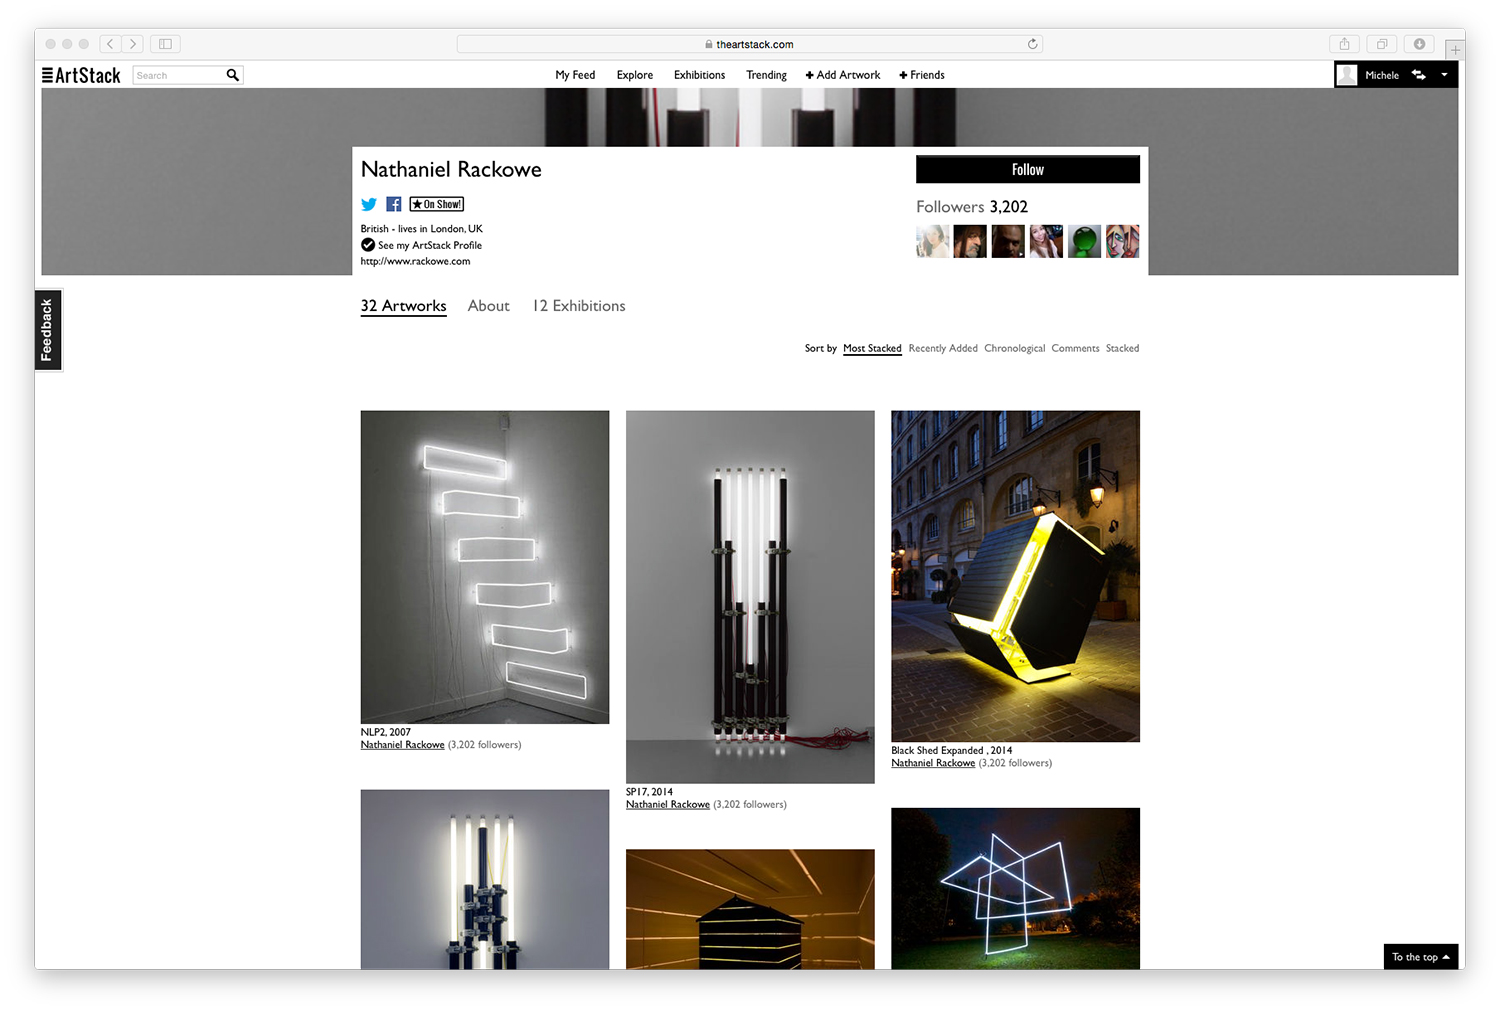Jump back with To the top button
The image size is (1500, 1011).
point(1421,957)
